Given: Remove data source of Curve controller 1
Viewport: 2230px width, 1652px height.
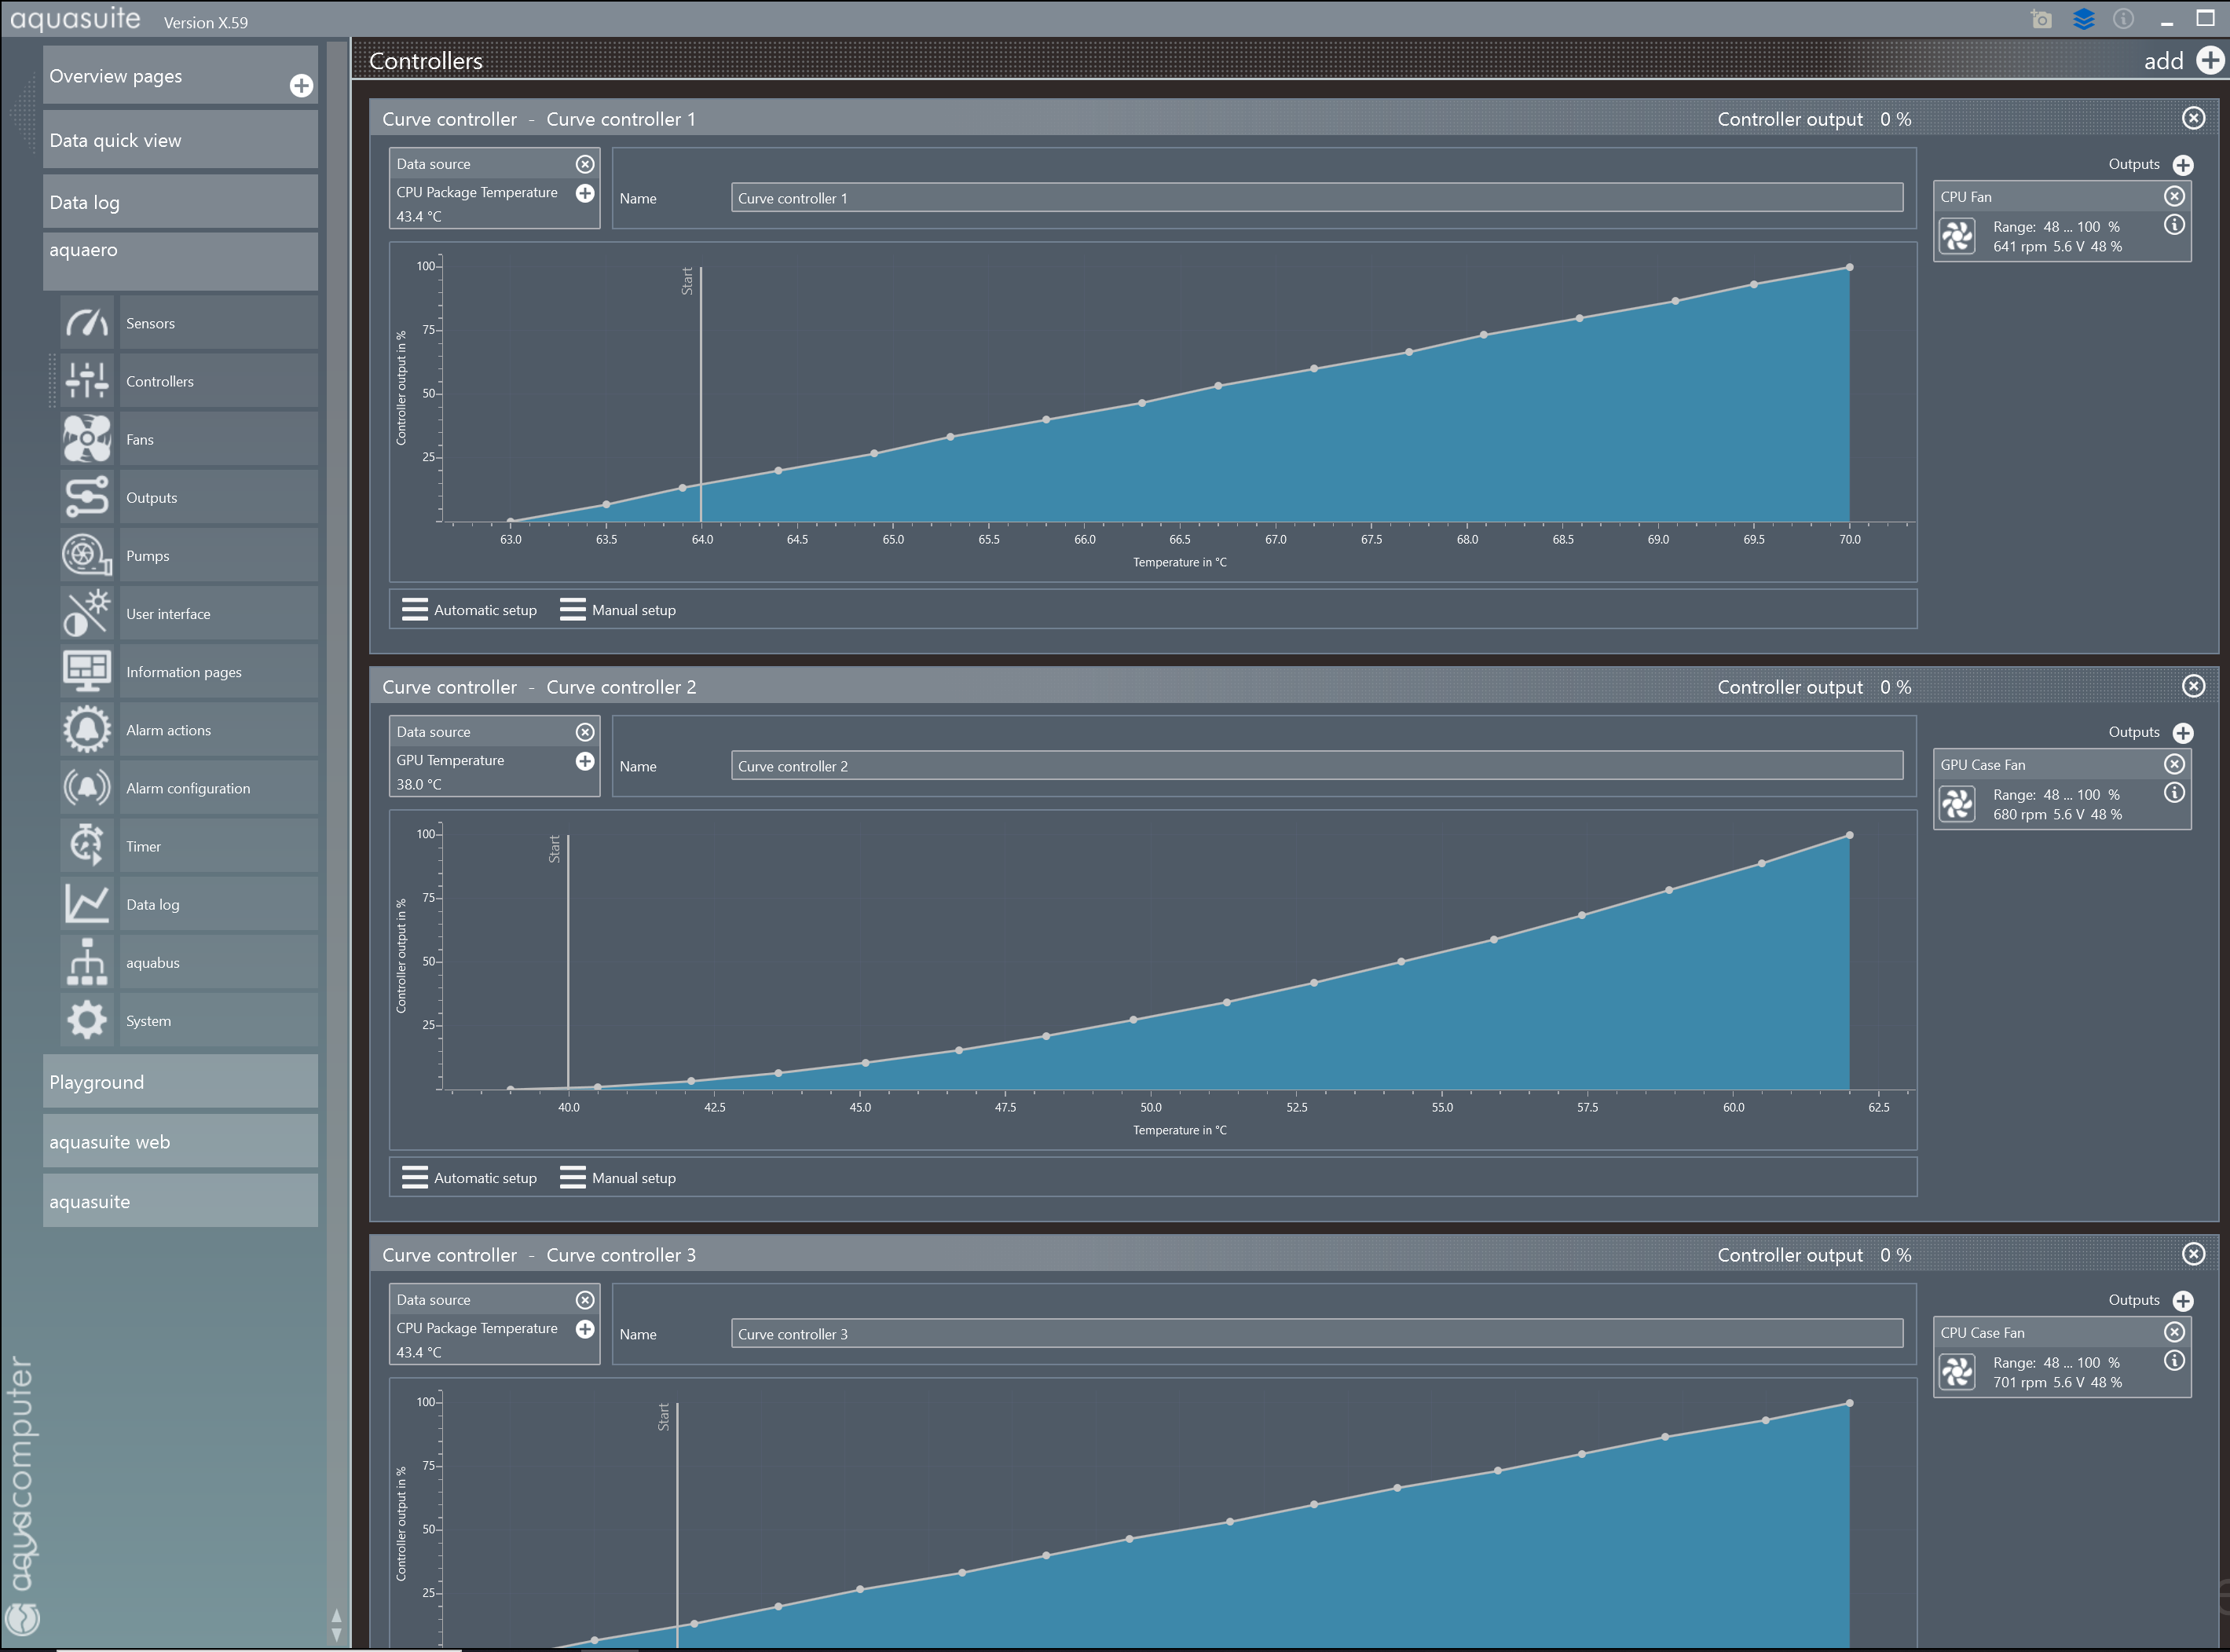Looking at the screenshot, I should (585, 164).
